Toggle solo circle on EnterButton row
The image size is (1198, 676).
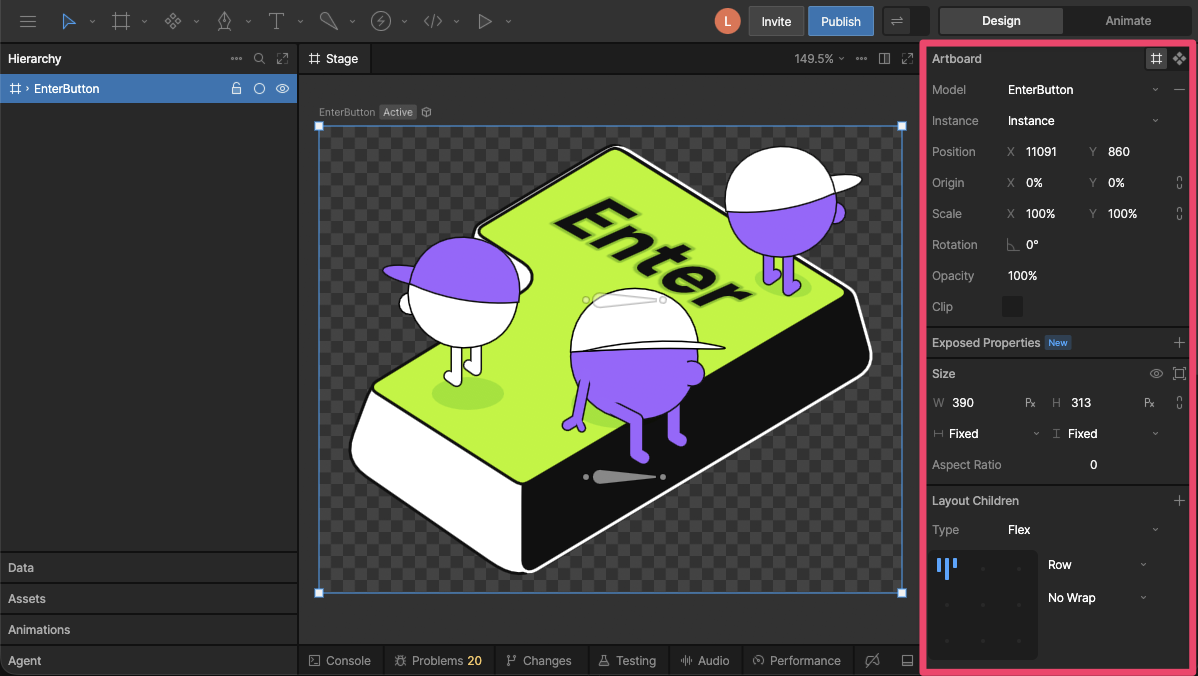pos(260,89)
